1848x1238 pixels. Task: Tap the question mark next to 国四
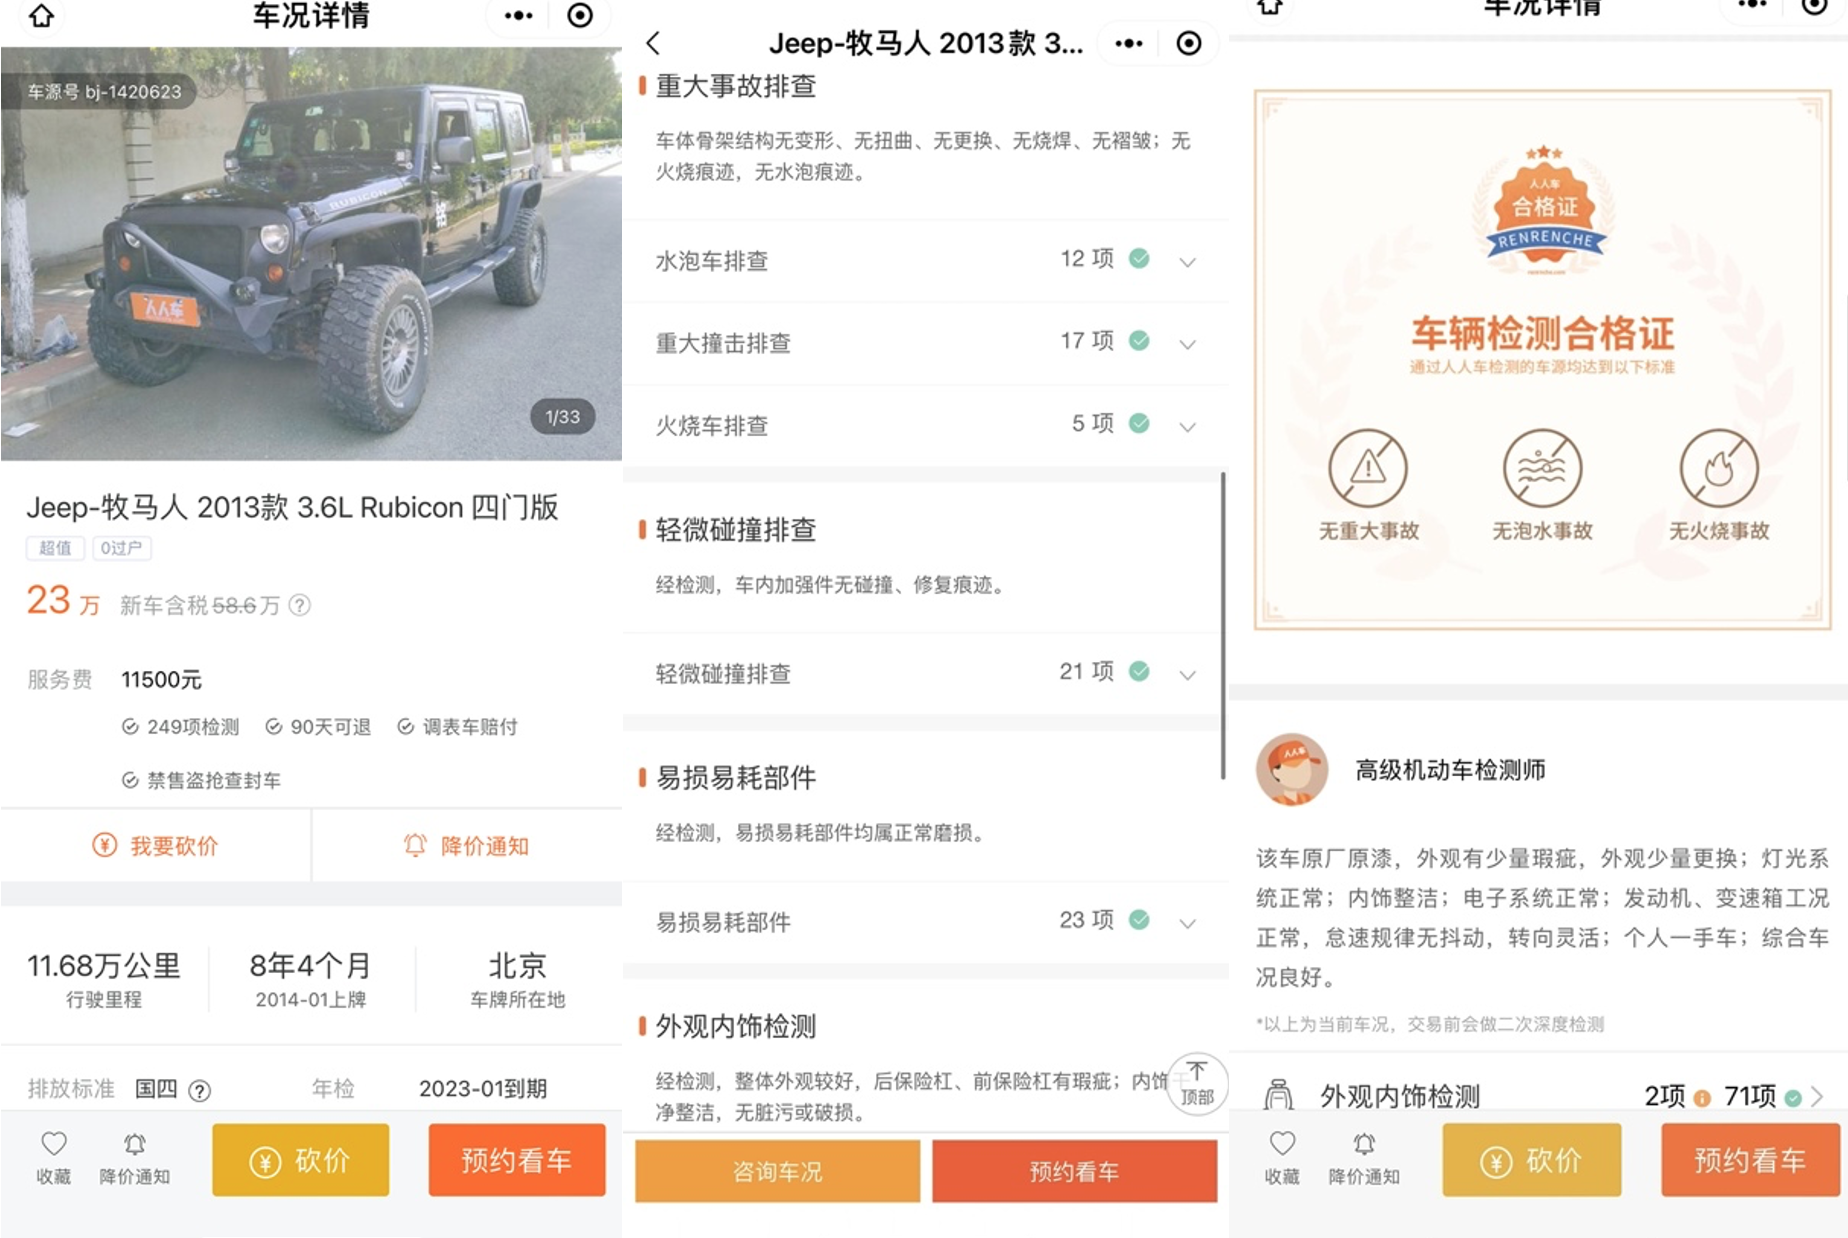pos(200,1091)
